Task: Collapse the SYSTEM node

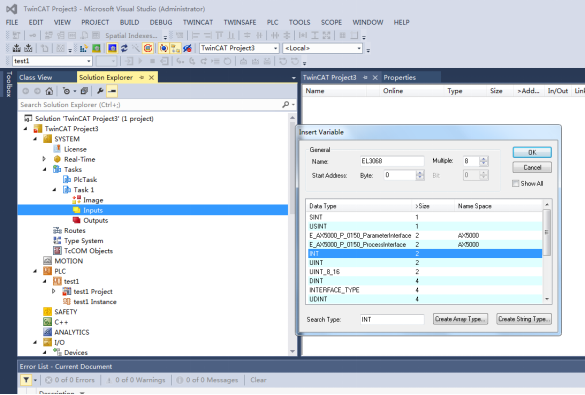Action: (35, 139)
